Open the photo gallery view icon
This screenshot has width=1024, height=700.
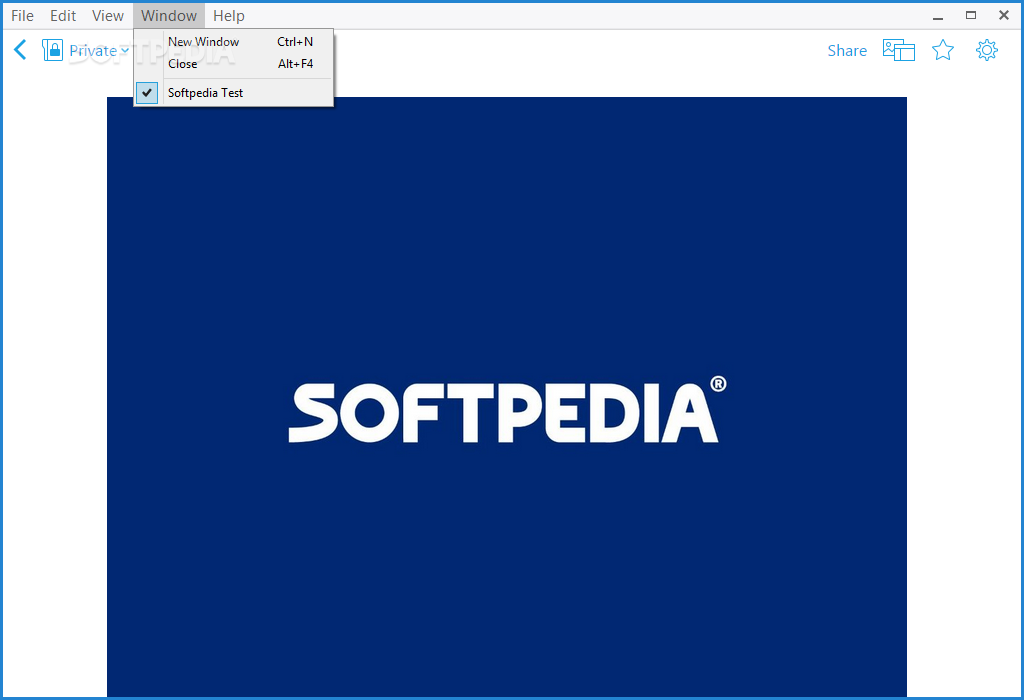tap(899, 50)
